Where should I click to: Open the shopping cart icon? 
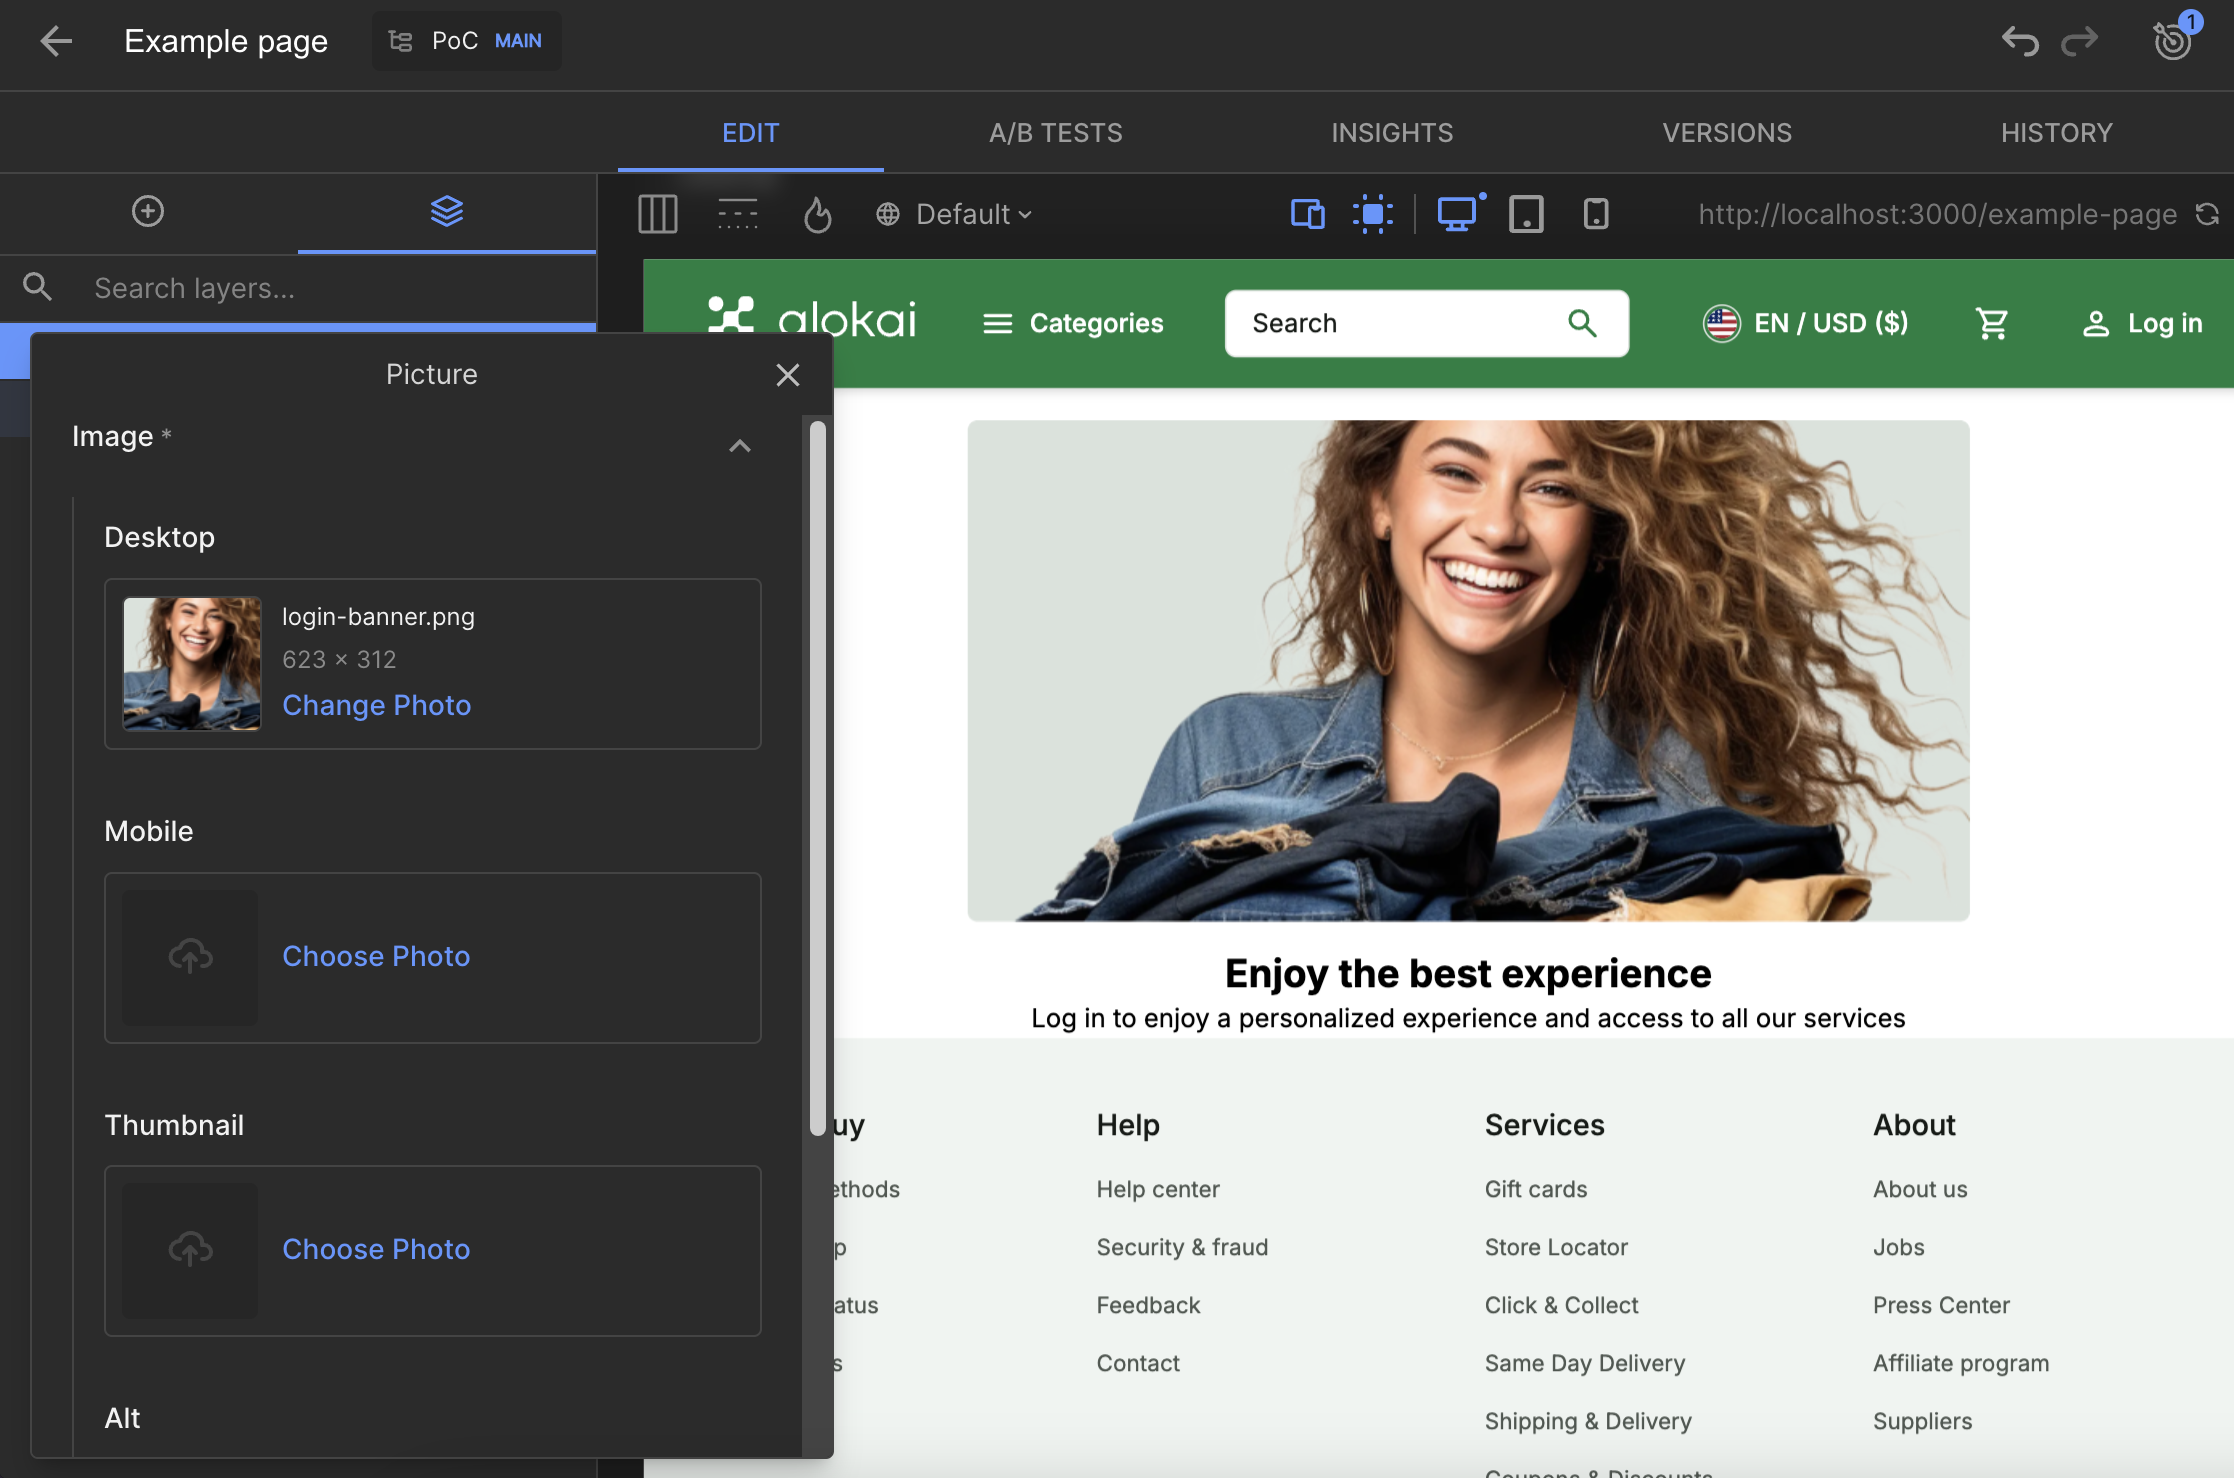[1991, 323]
